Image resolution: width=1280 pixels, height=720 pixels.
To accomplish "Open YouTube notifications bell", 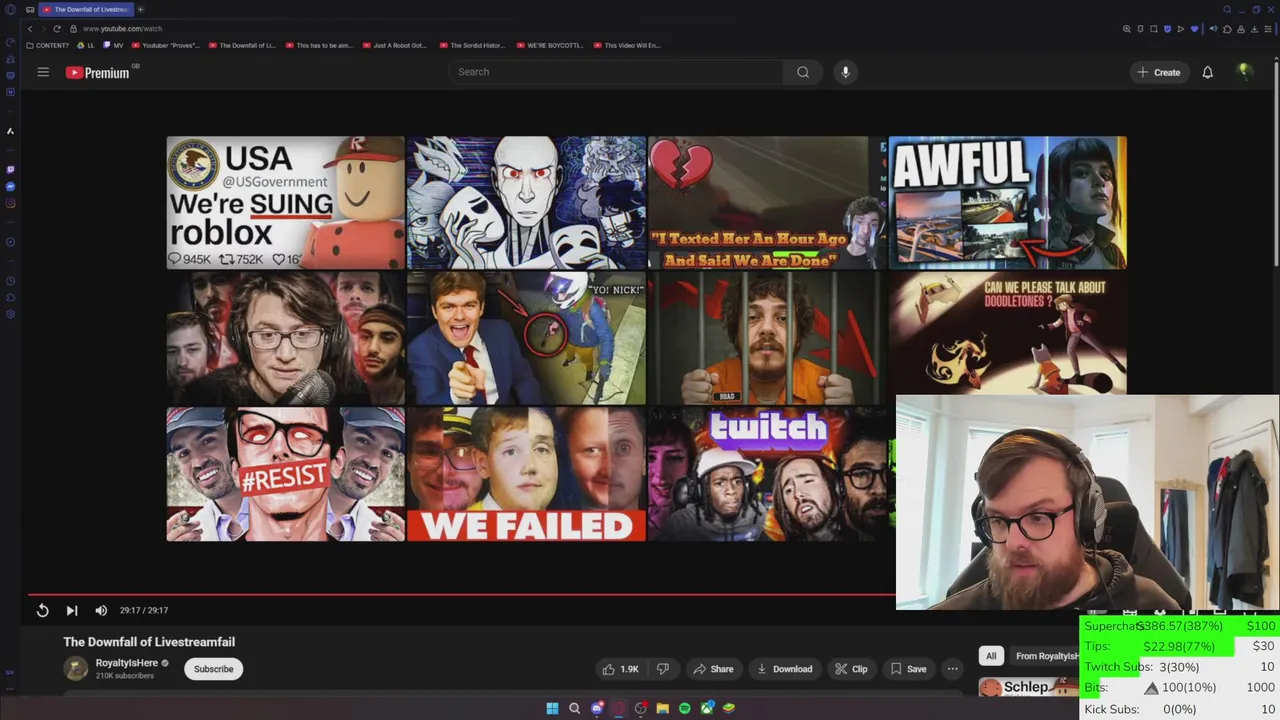I will click(x=1207, y=72).
